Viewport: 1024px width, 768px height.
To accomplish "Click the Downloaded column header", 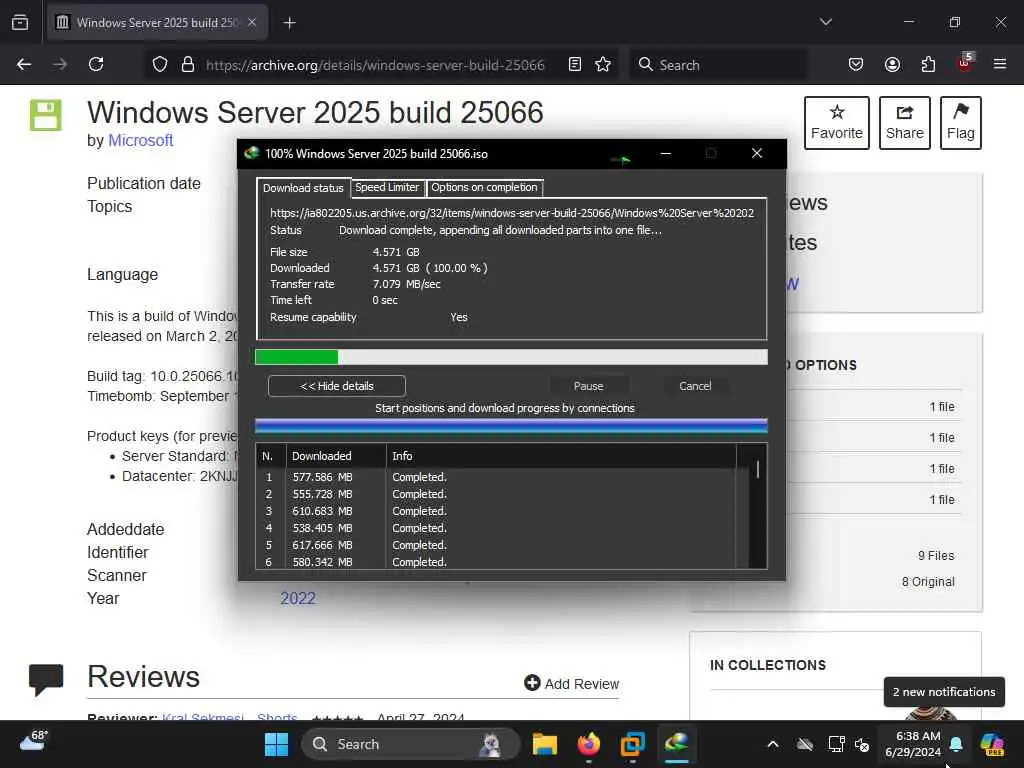I will coord(336,456).
